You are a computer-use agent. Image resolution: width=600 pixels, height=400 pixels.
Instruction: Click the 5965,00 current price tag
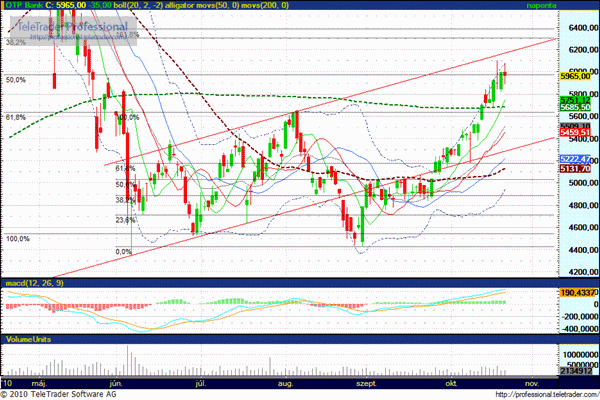click(x=576, y=75)
